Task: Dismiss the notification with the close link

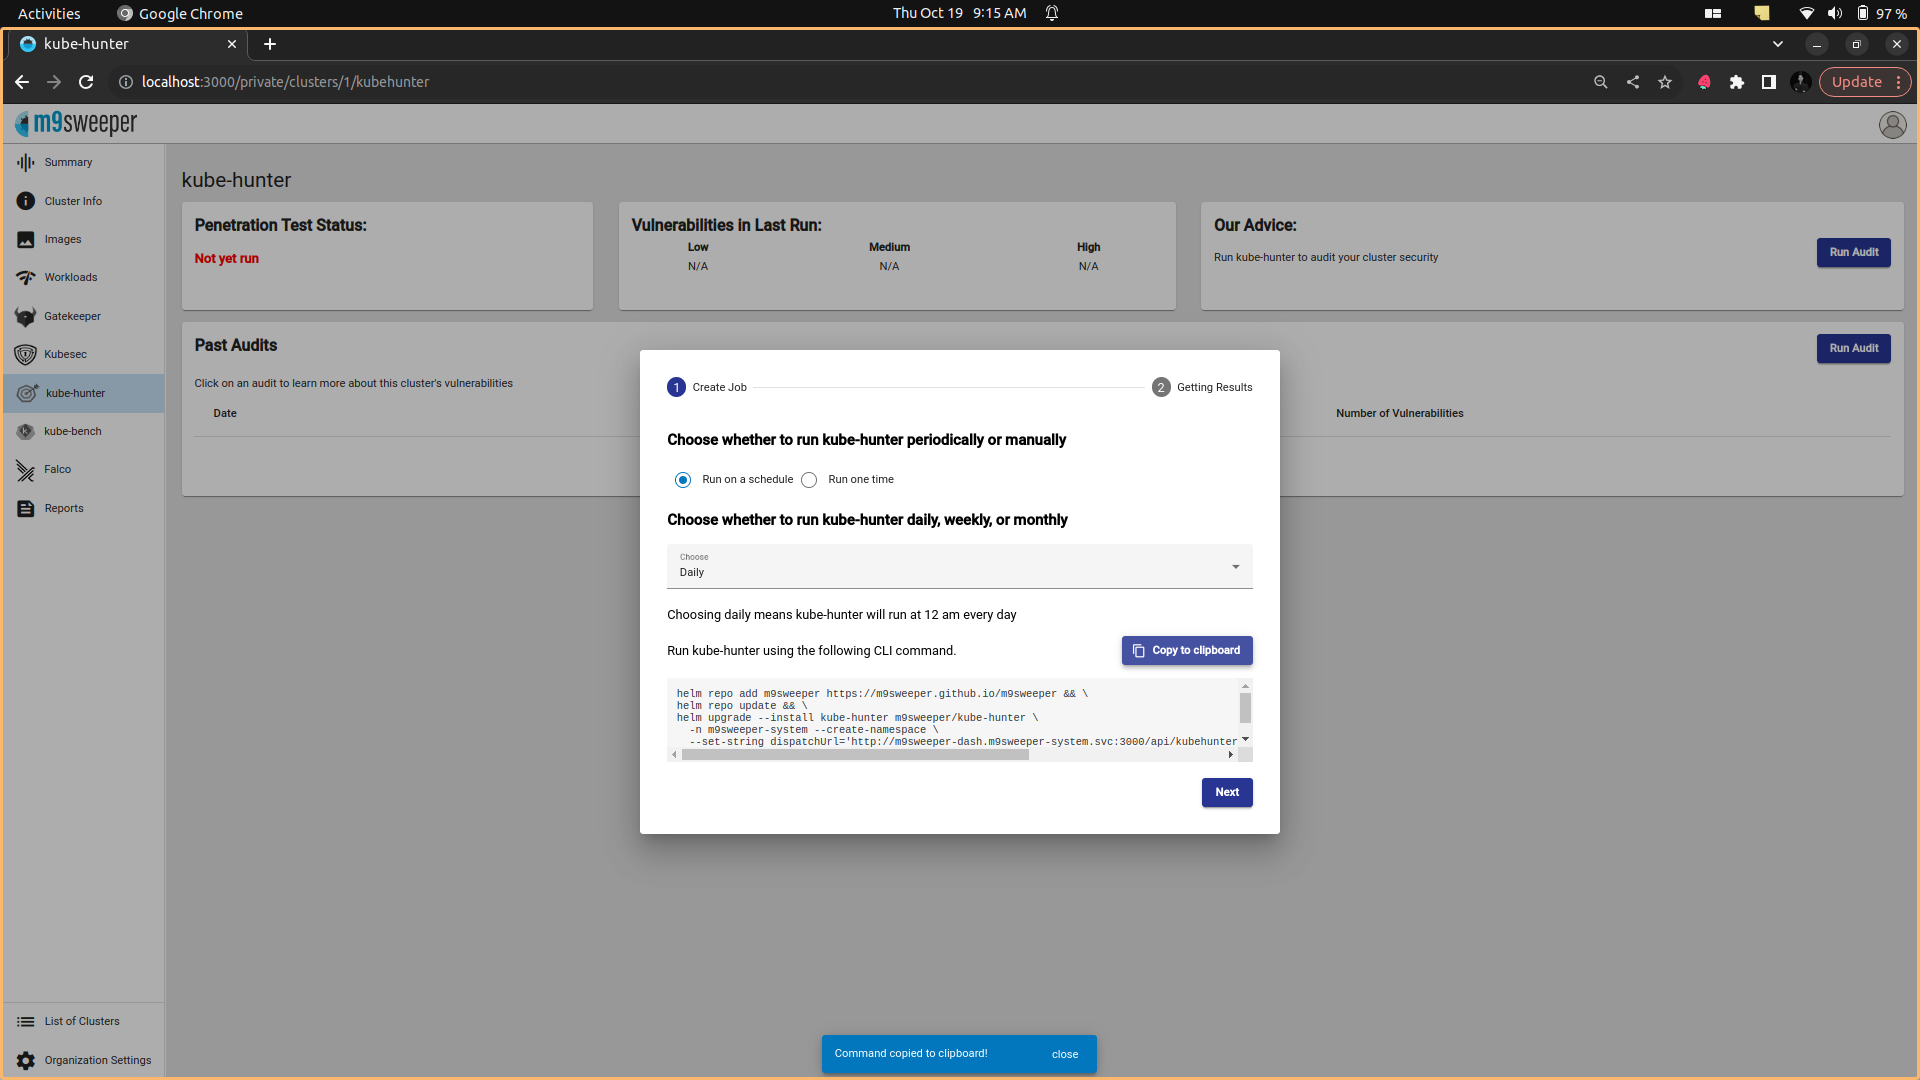Action: pos(1064,1054)
